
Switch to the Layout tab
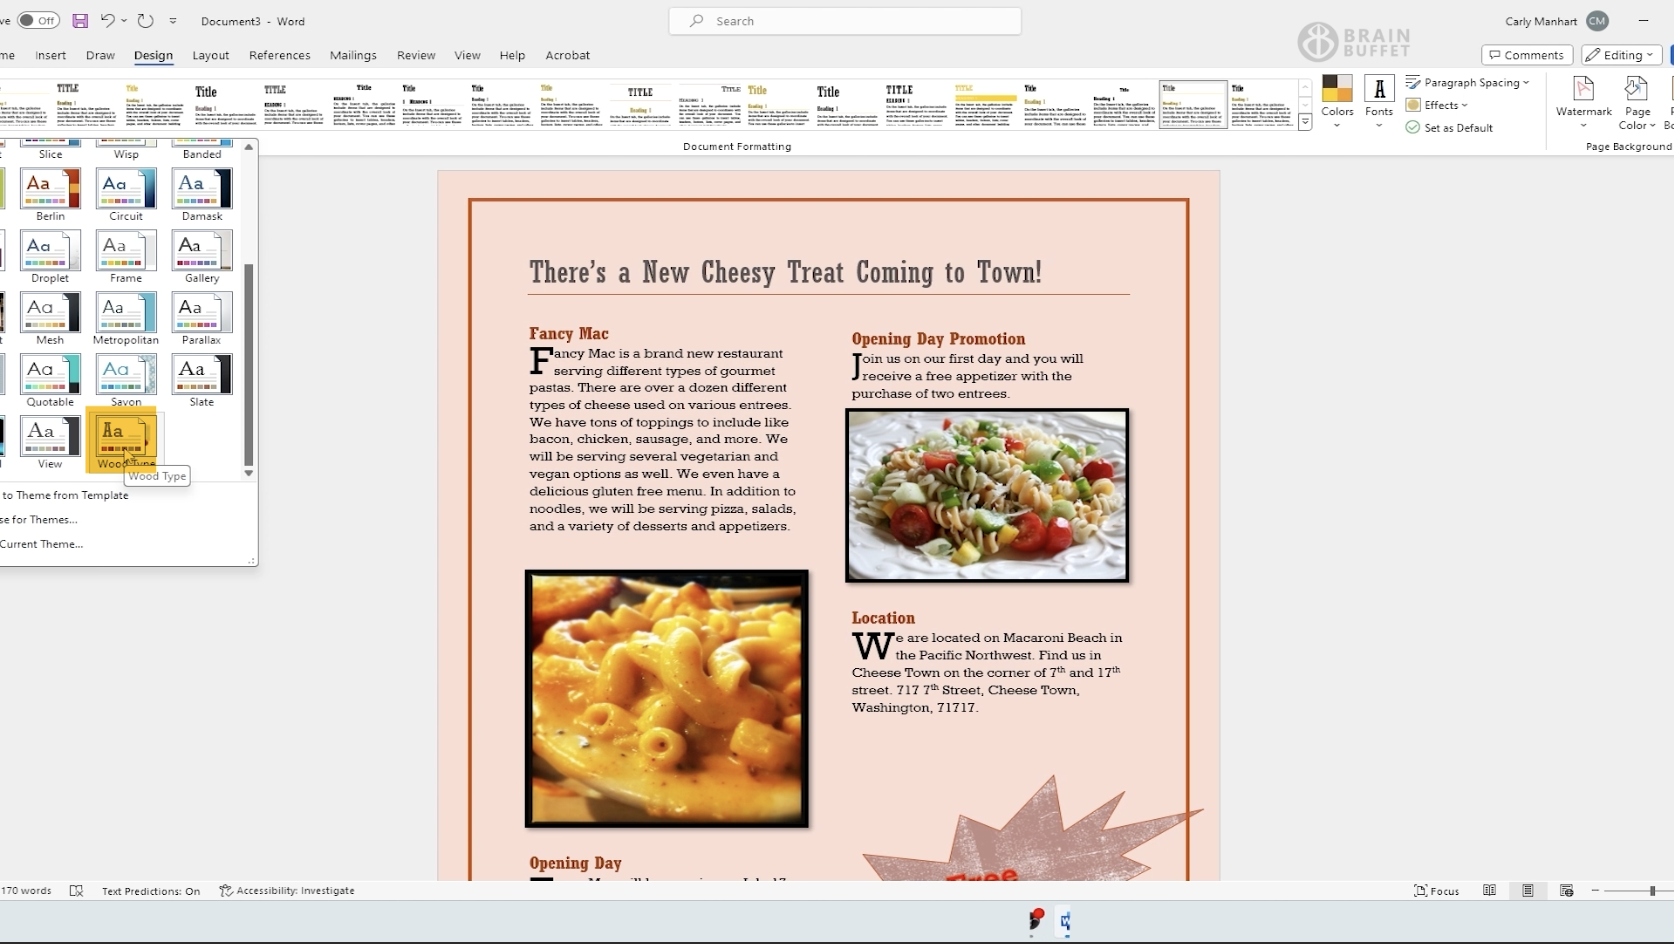210,55
